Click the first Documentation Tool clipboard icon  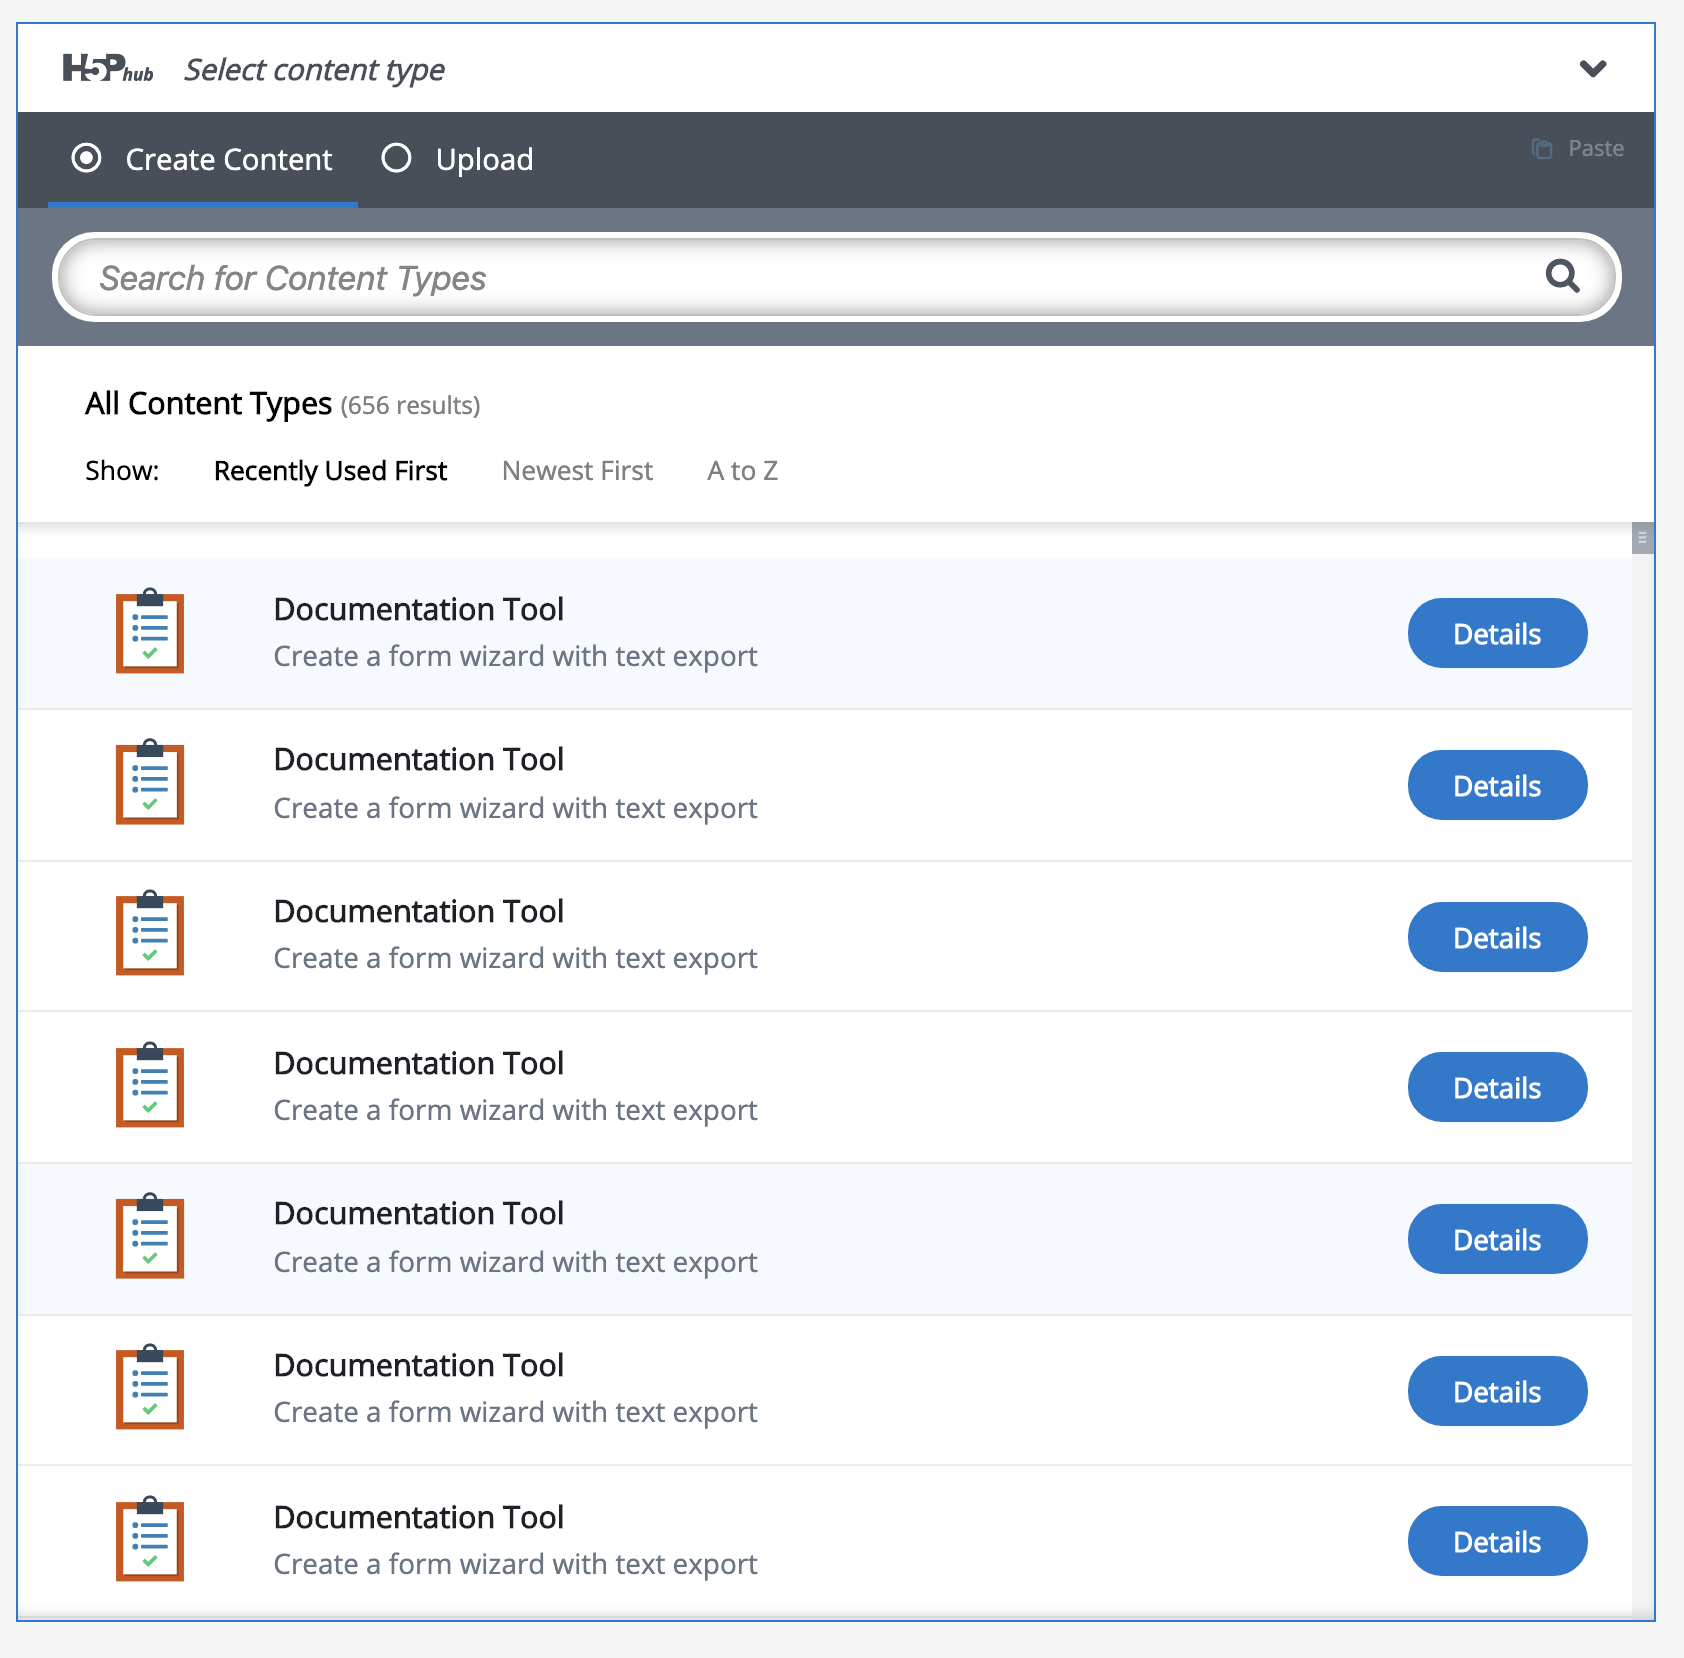[x=150, y=632]
